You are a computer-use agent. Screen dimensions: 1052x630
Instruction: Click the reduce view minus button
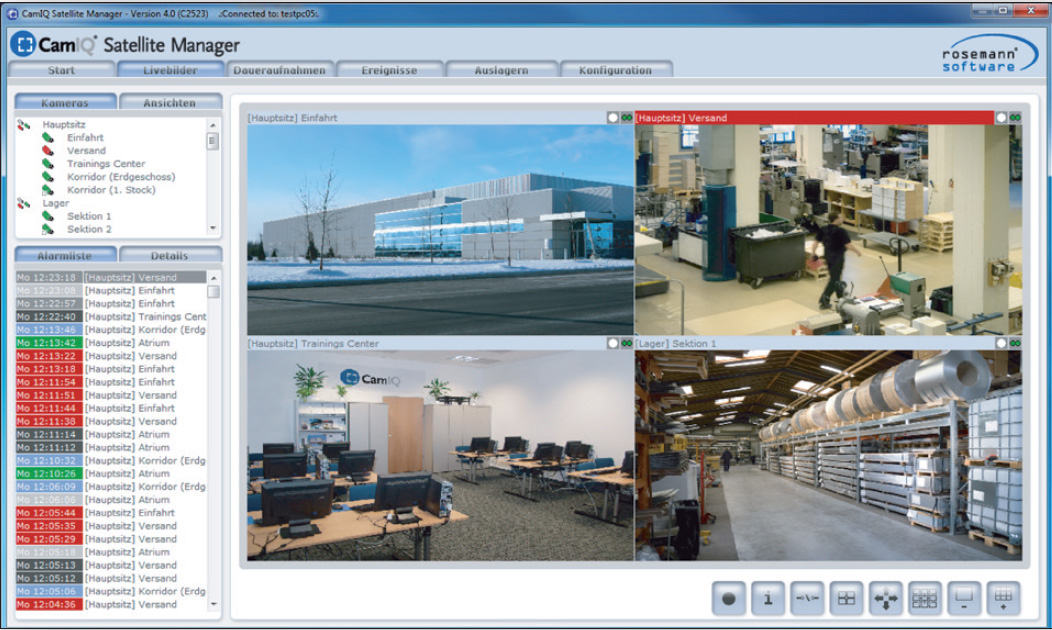[x=964, y=598]
